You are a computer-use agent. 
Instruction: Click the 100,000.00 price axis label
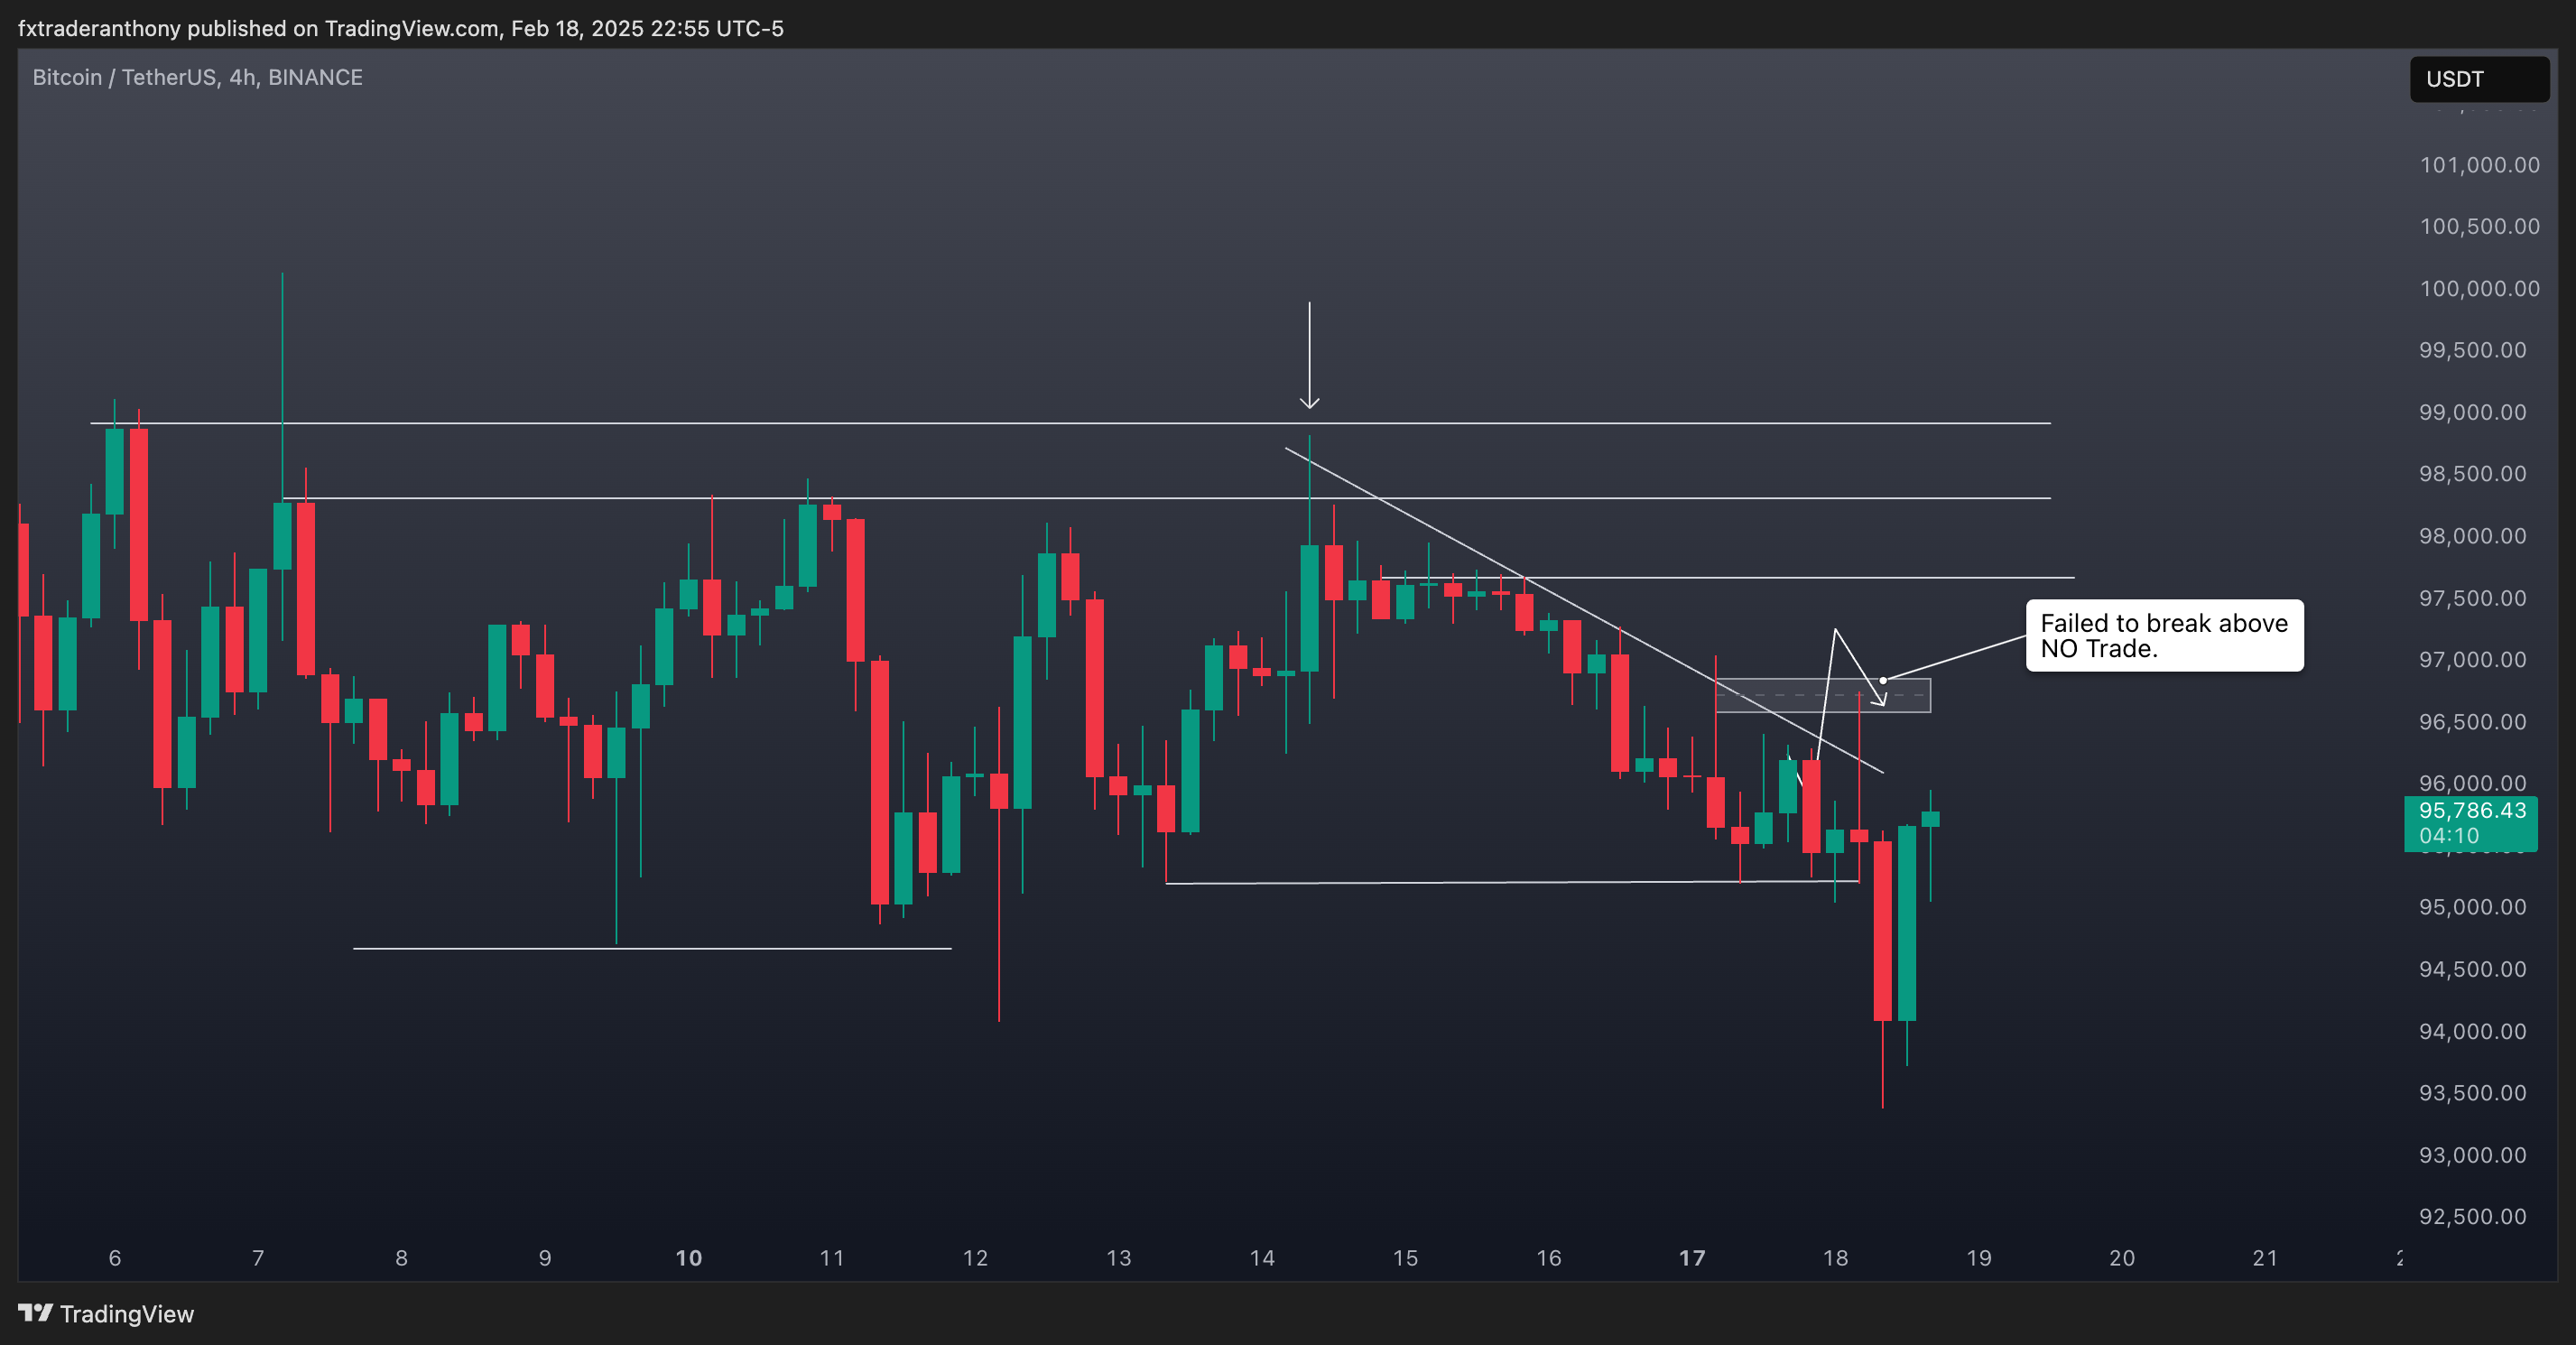pos(2479,289)
